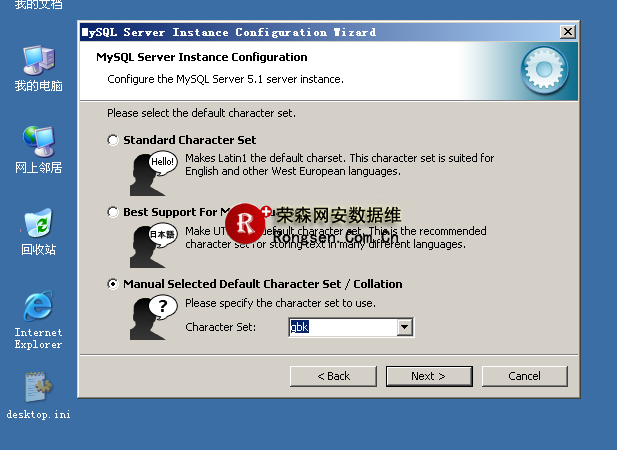Go back with the Back button
617x450 pixels.
(x=333, y=376)
